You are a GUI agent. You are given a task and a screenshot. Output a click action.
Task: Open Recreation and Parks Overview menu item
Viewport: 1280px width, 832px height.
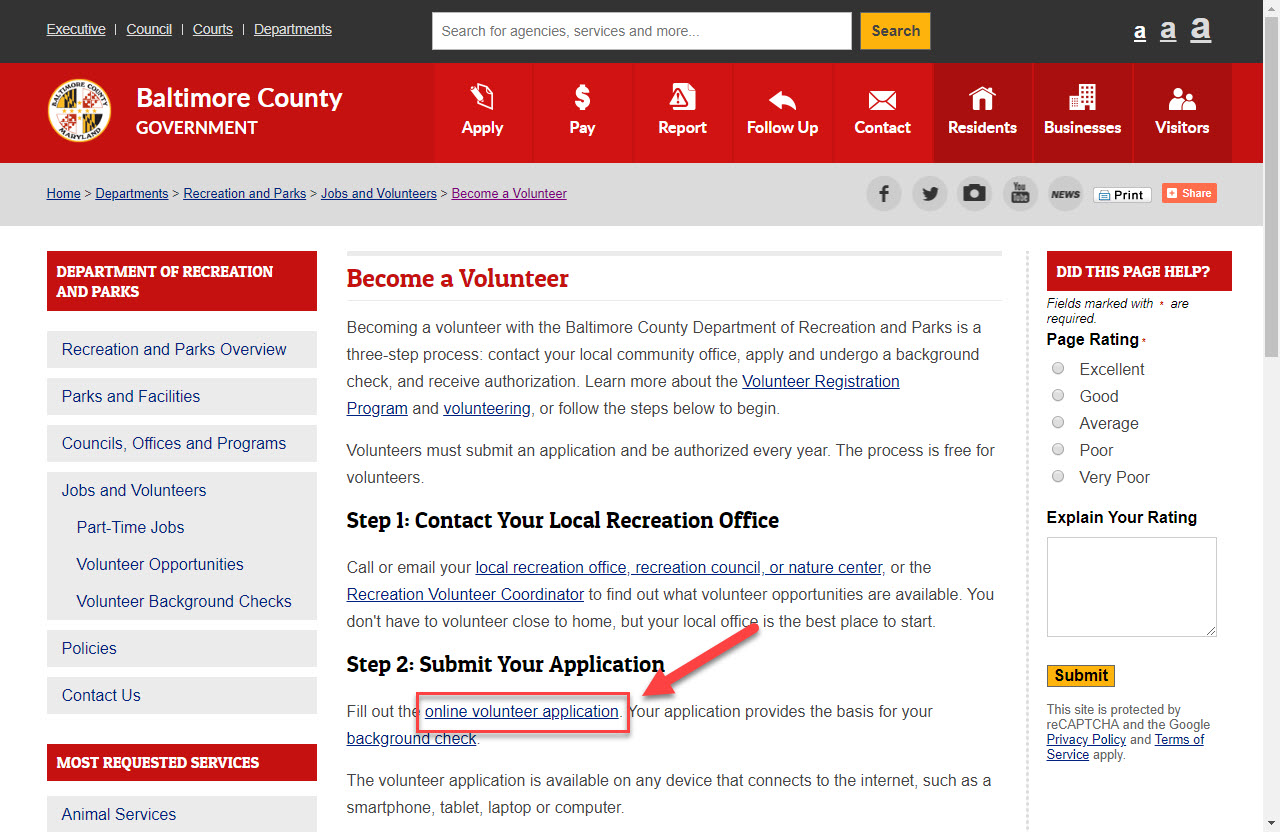pyautogui.click(x=182, y=349)
